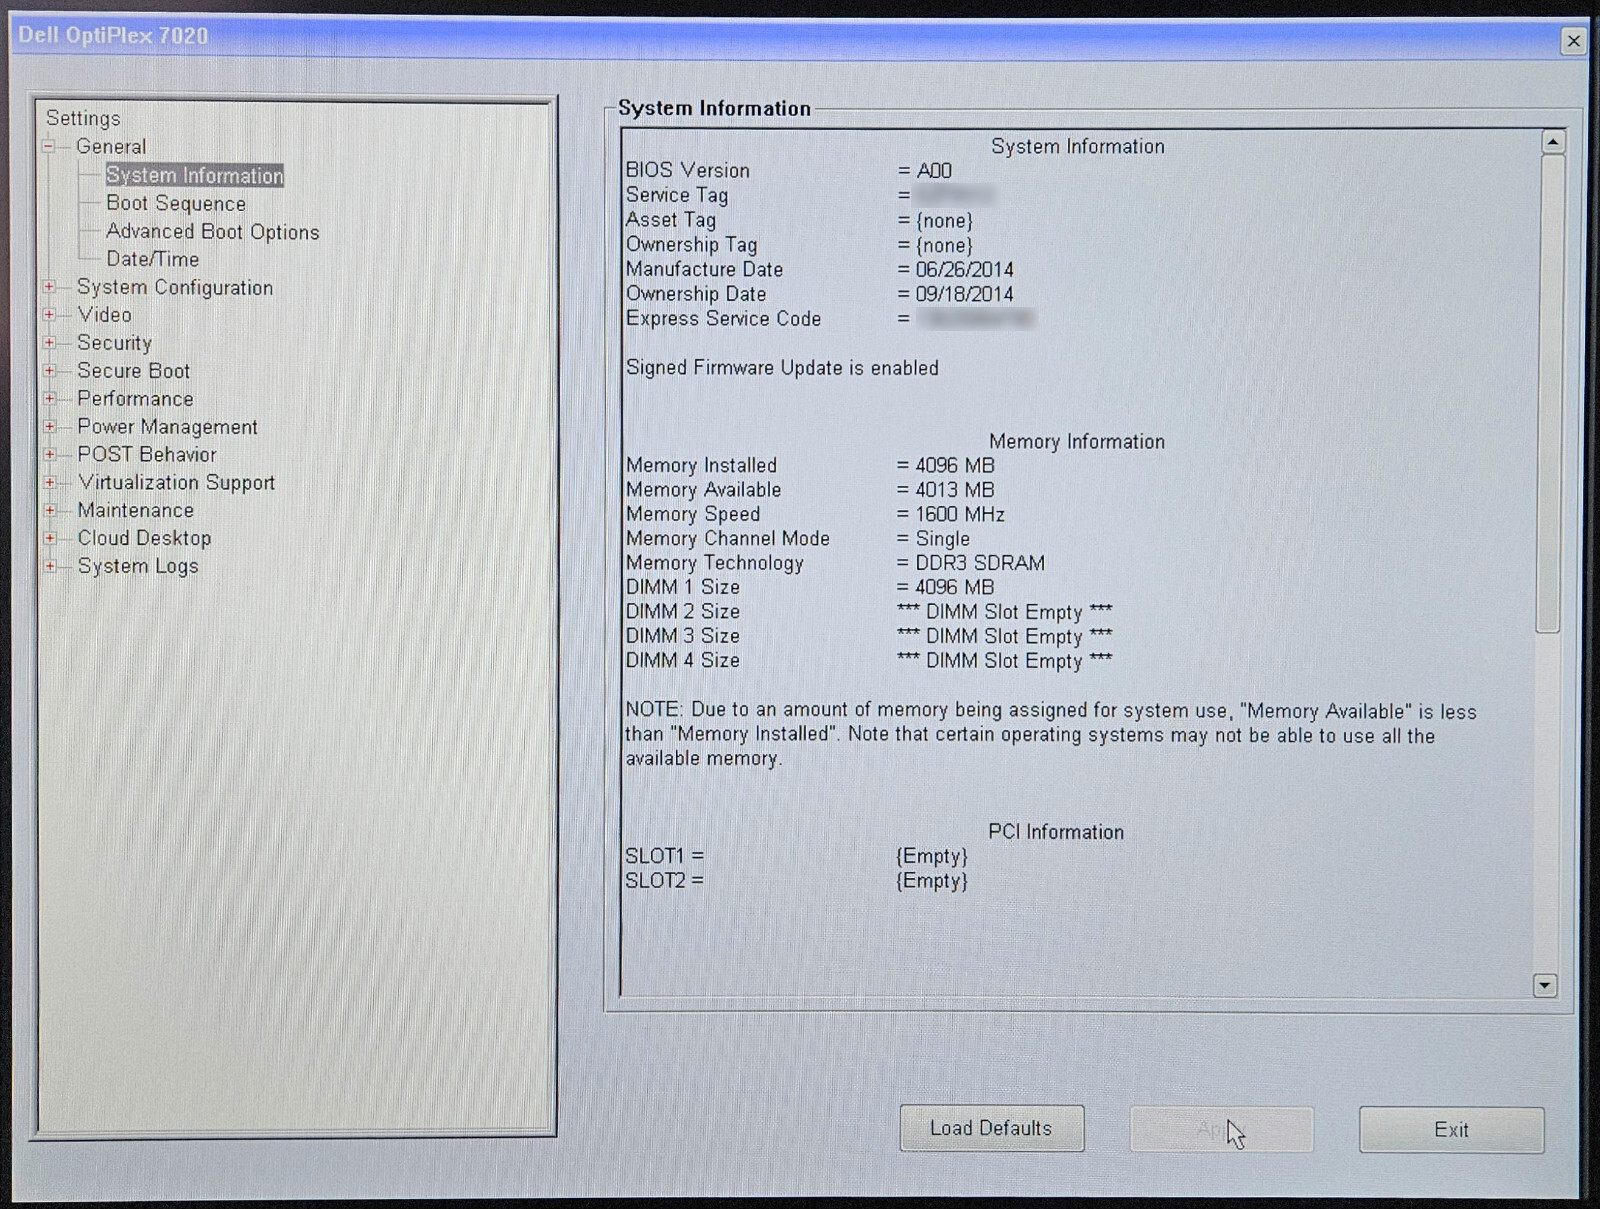Click the scroll up arrow

(1552, 142)
